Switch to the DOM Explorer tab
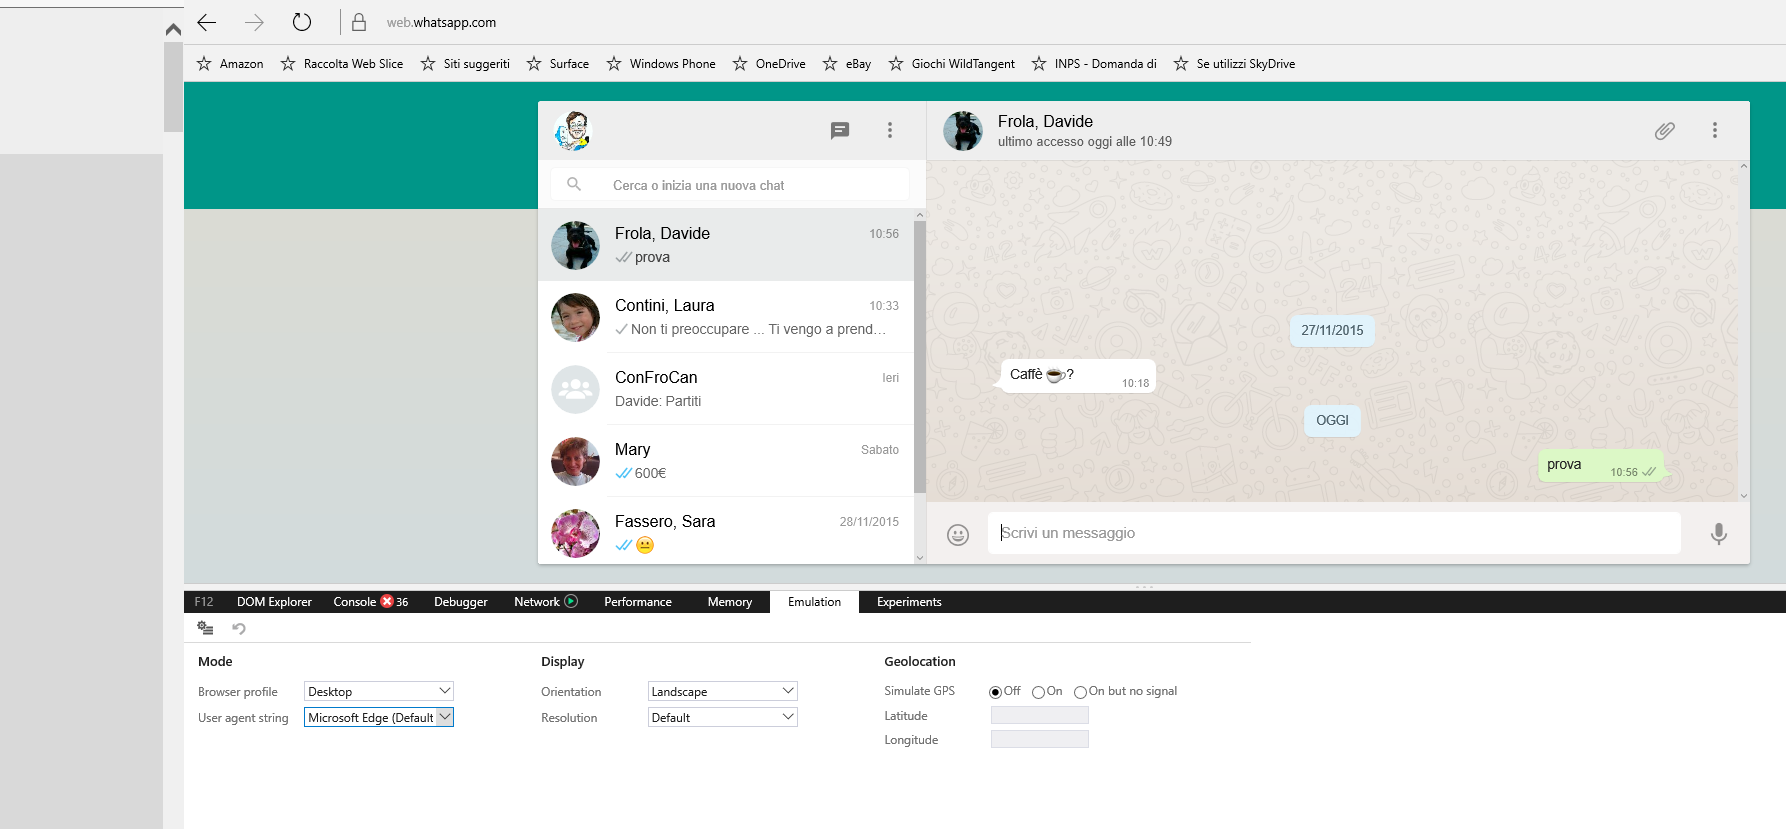 [274, 602]
